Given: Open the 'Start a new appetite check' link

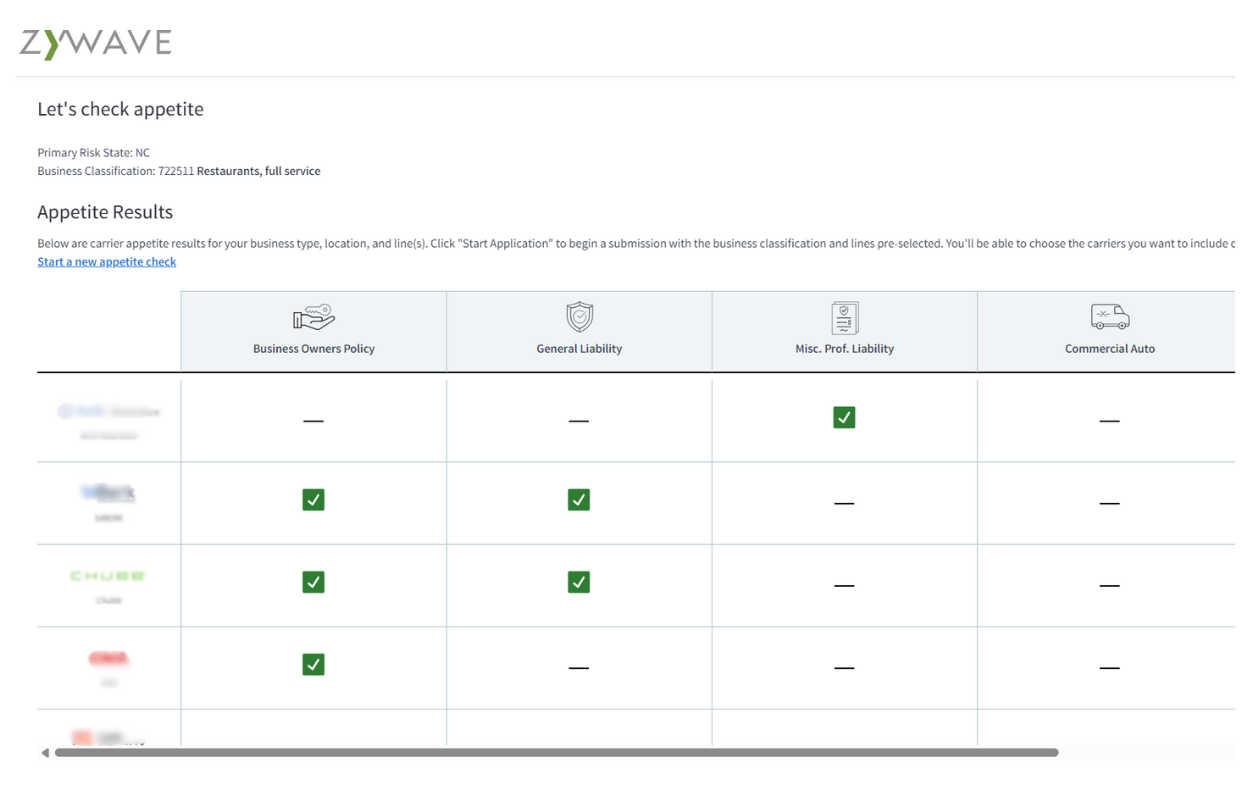Looking at the screenshot, I should (x=107, y=262).
